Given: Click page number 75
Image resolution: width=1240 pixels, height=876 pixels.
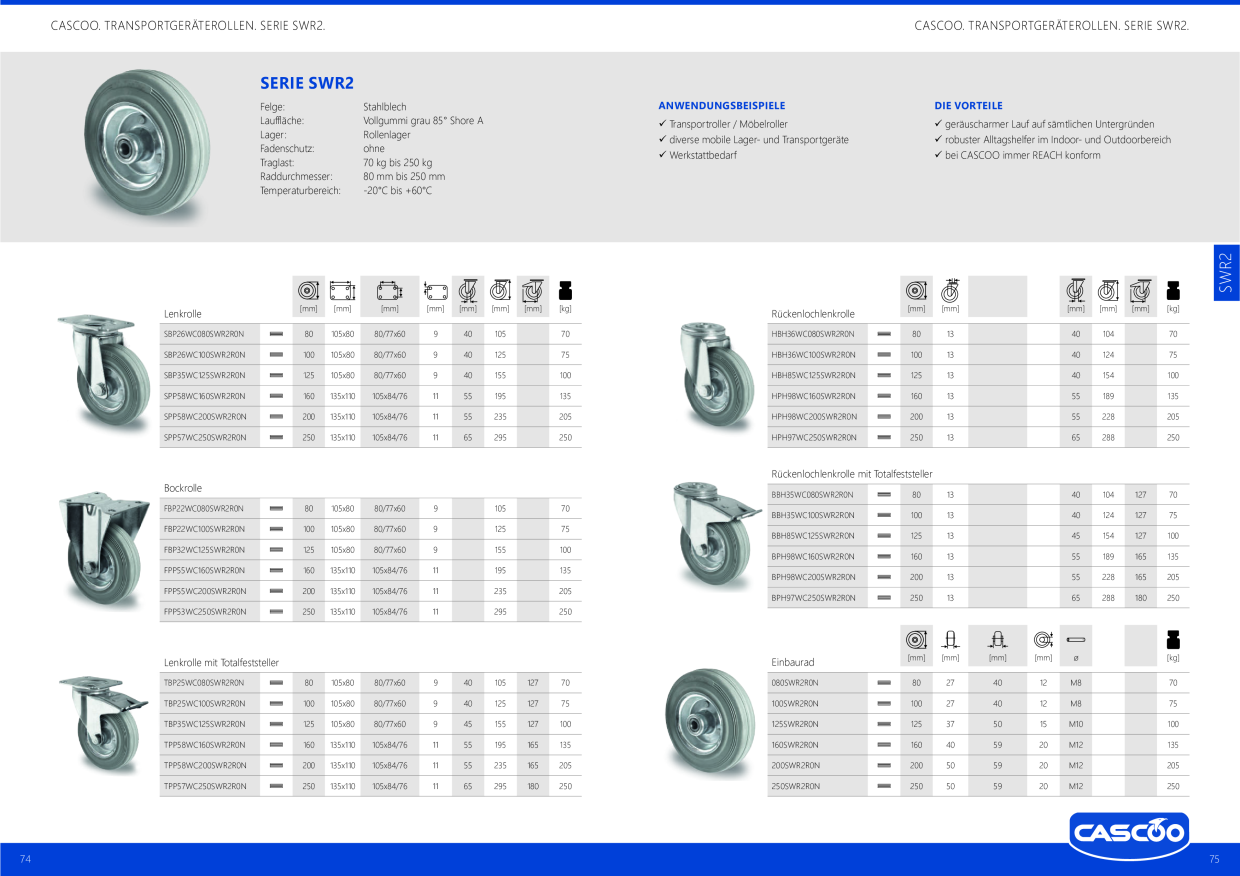Looking at the screenshot, I should 1214,860.
